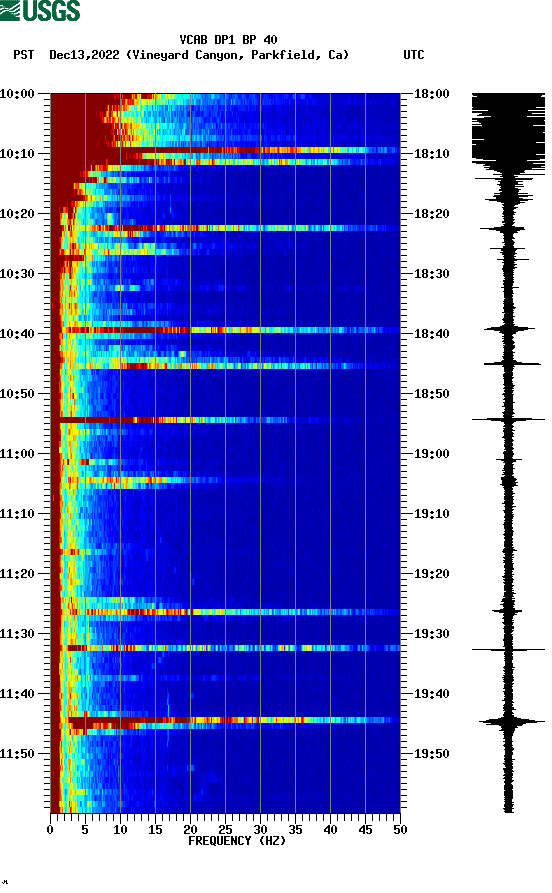
Task: Click the 'FREQUENCY (HZ)' axis title
Action: point(236,841)
